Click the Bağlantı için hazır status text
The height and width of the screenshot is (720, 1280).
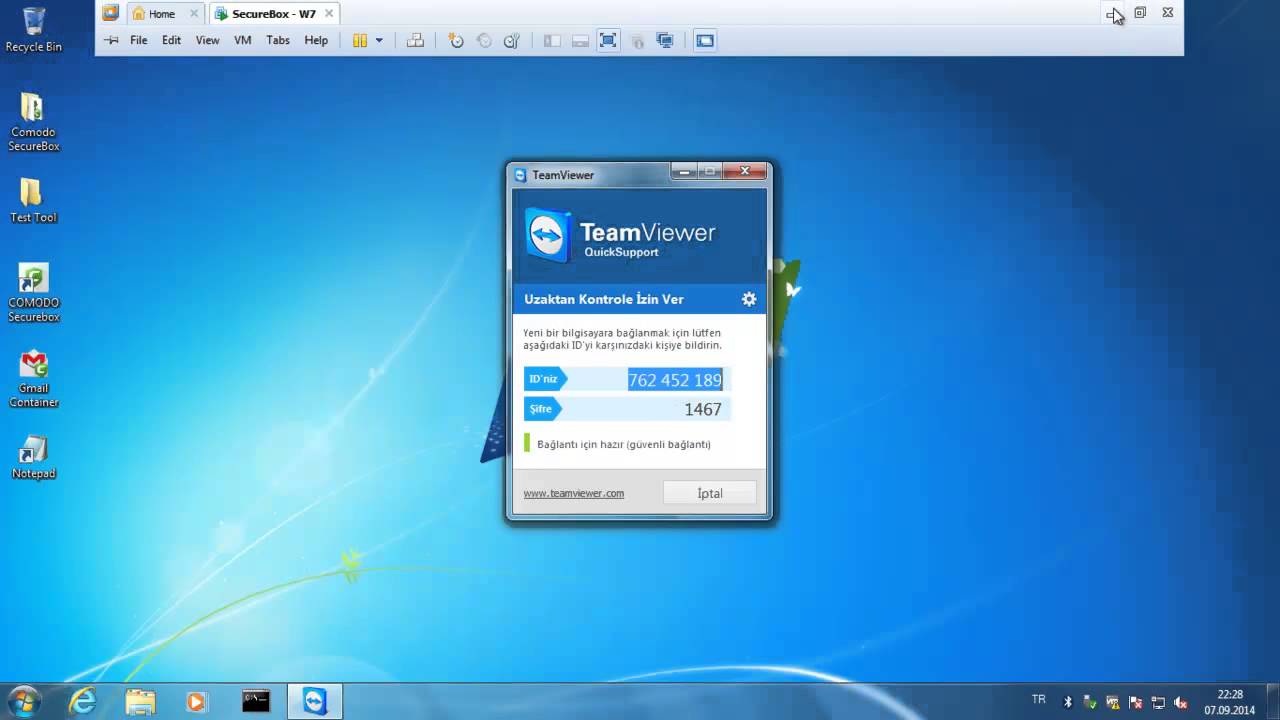click(624, 444)
